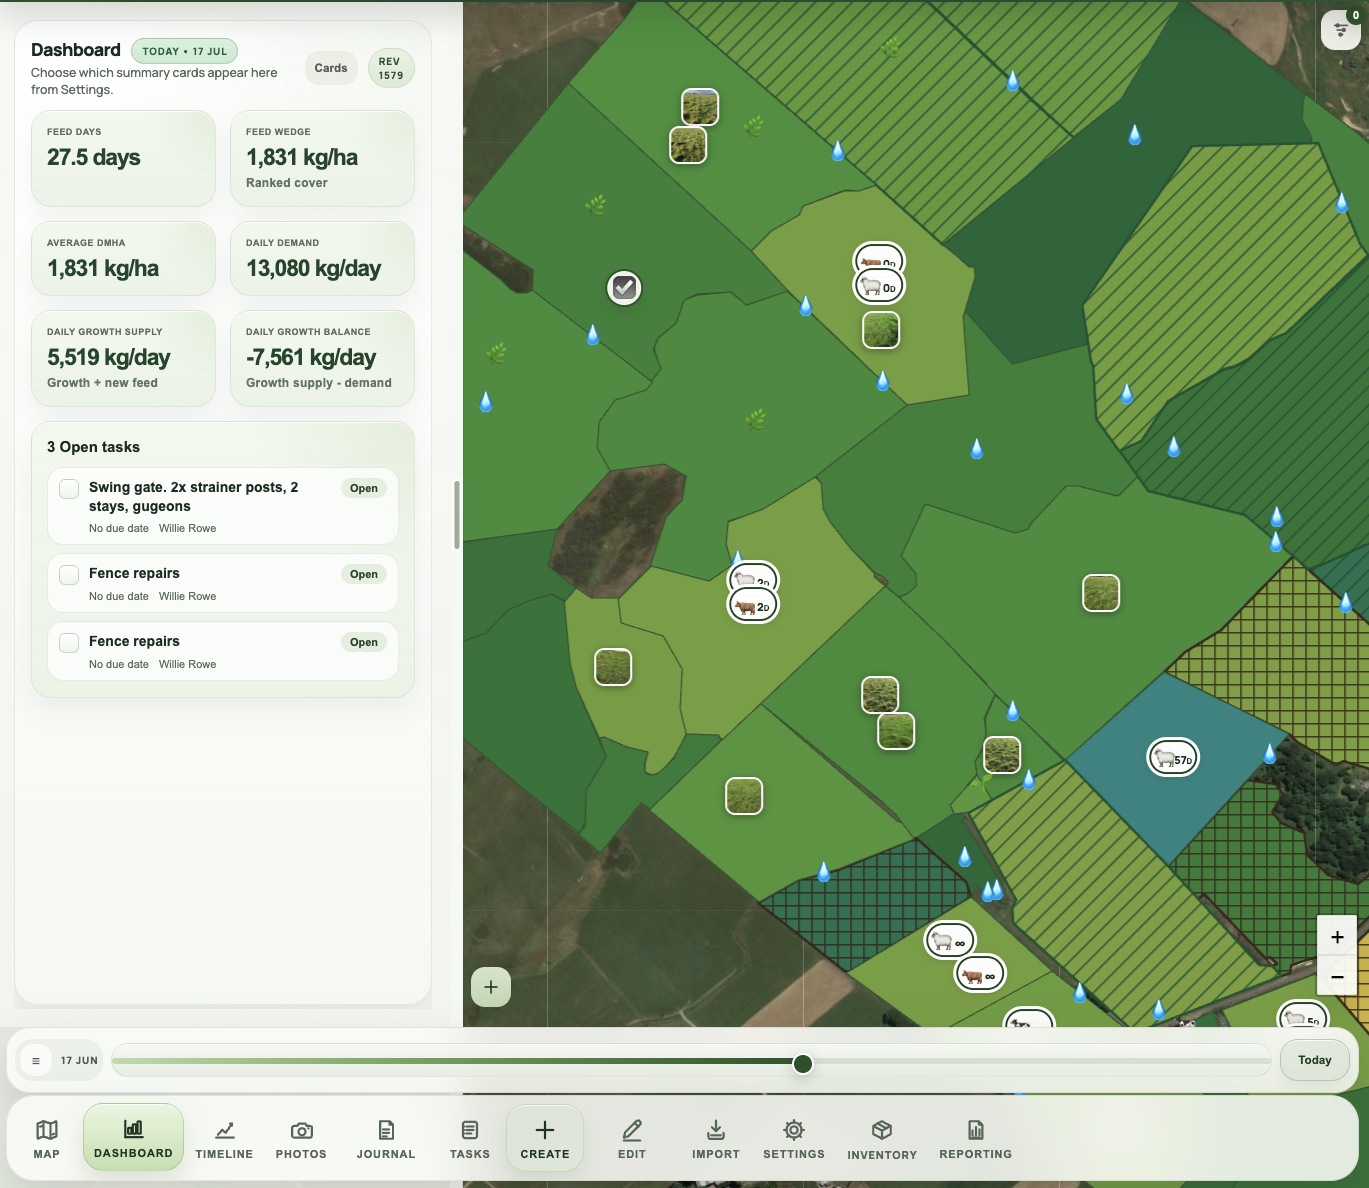Check the second Fence repairs checkbox
The width and height of the screenshot is (1369, 1188).
[x=69, y=643]
